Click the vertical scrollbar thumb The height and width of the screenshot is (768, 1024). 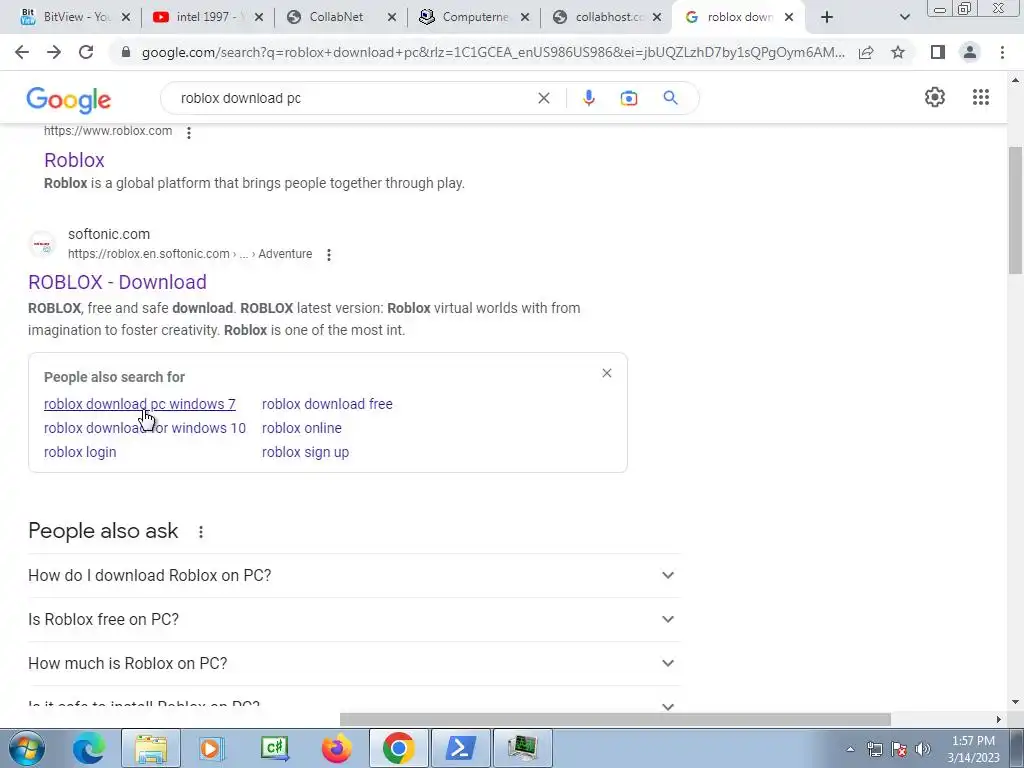point(1016,210)
